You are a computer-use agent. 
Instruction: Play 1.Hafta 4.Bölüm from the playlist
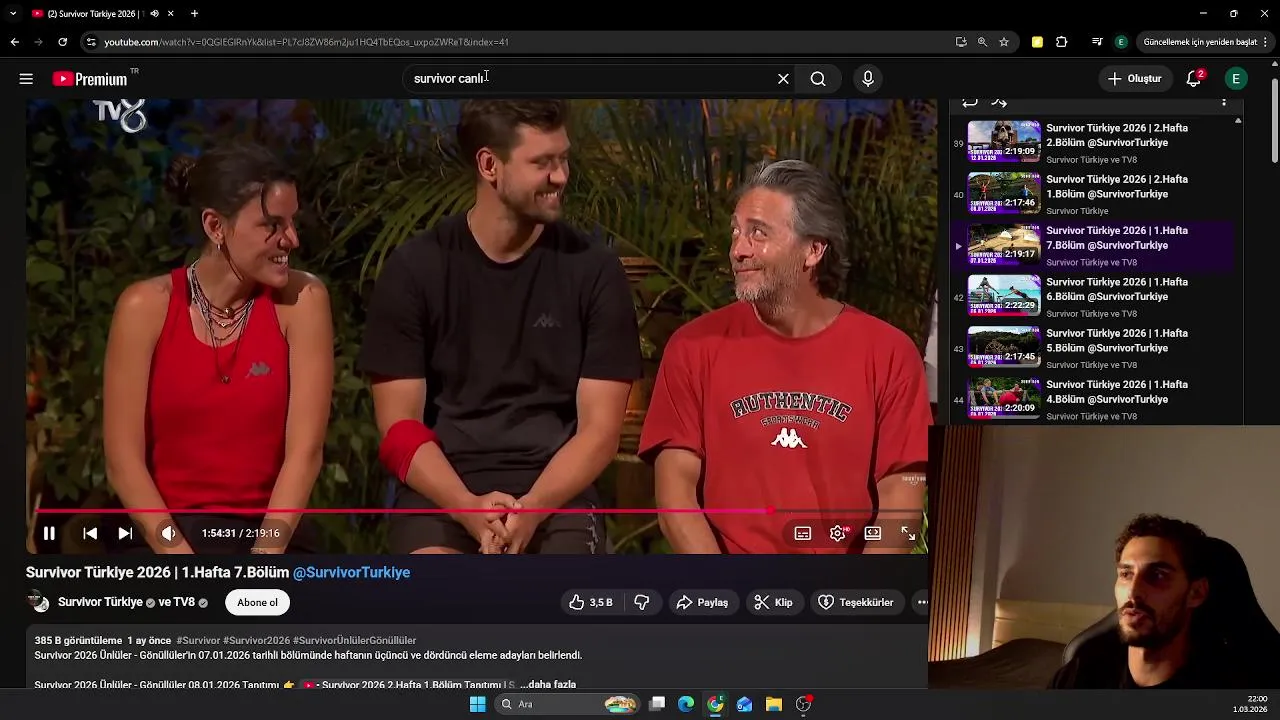[x=1094, y=399]
